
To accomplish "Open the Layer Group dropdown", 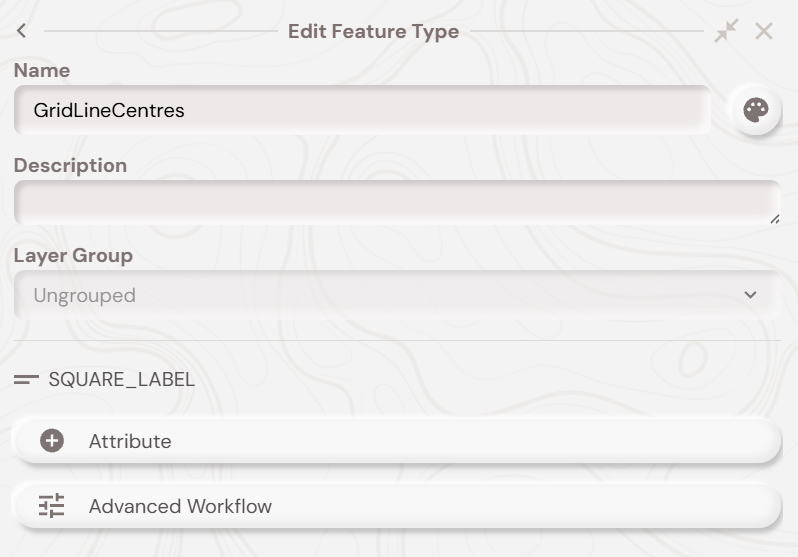I will point(395,295).
